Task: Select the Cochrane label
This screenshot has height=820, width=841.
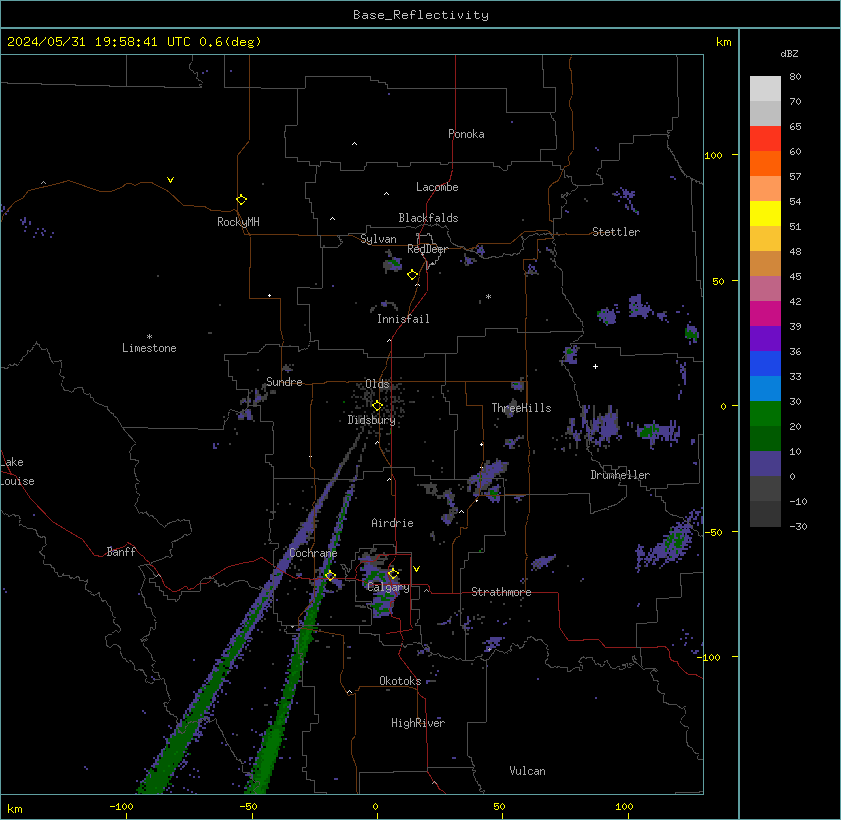Action: (313, 553)
